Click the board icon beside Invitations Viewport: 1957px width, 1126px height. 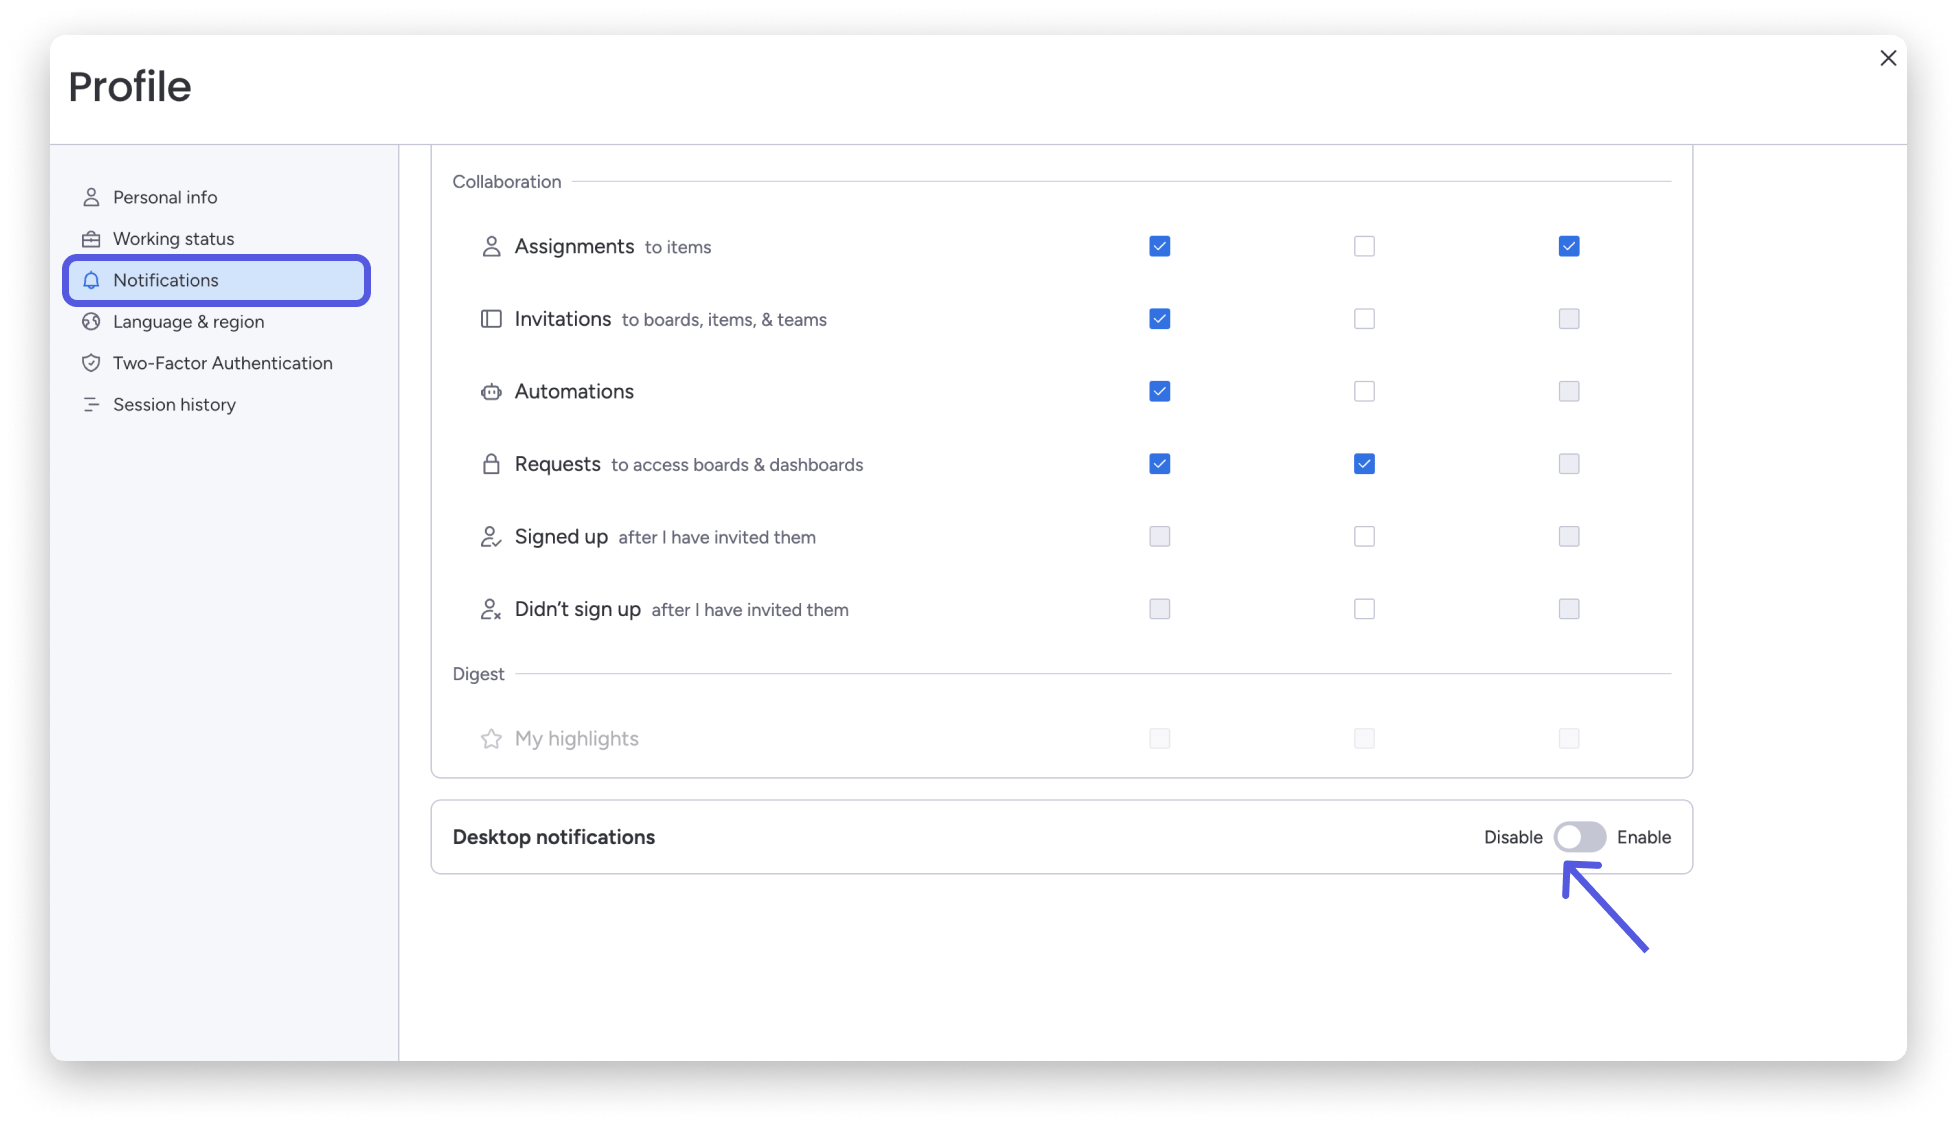[491, 318]
